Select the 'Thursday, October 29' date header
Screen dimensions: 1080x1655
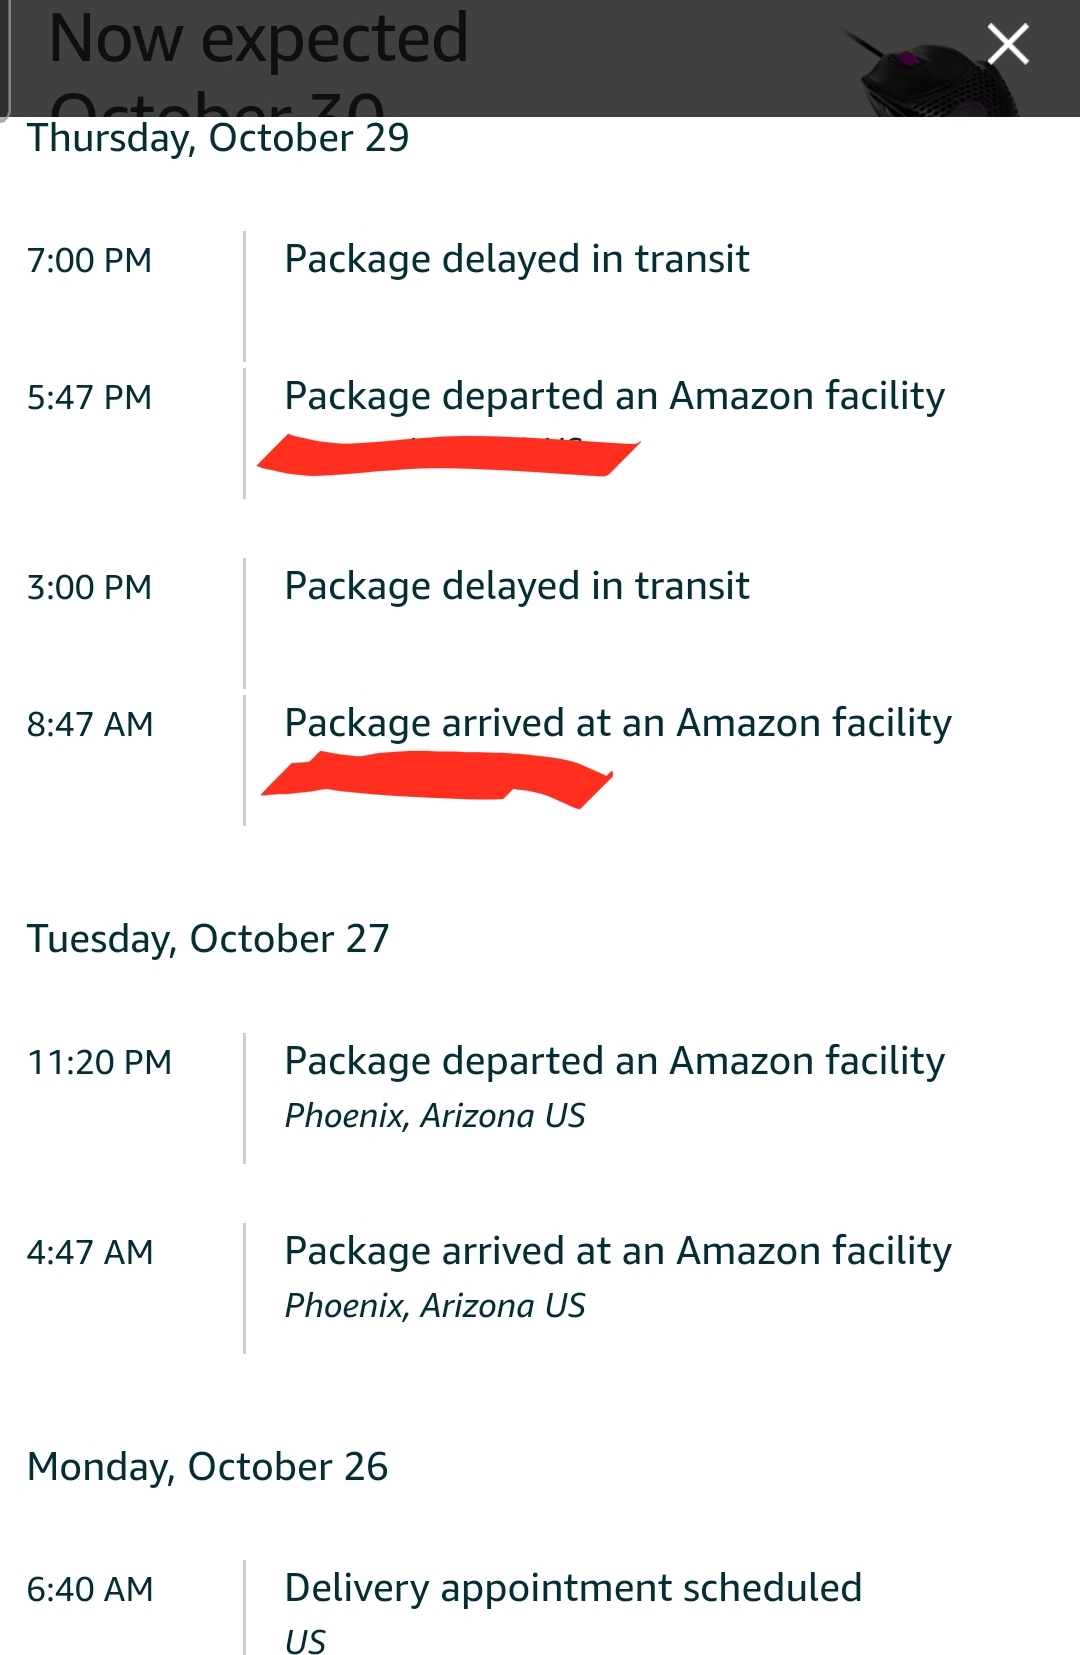pos(218,139)
